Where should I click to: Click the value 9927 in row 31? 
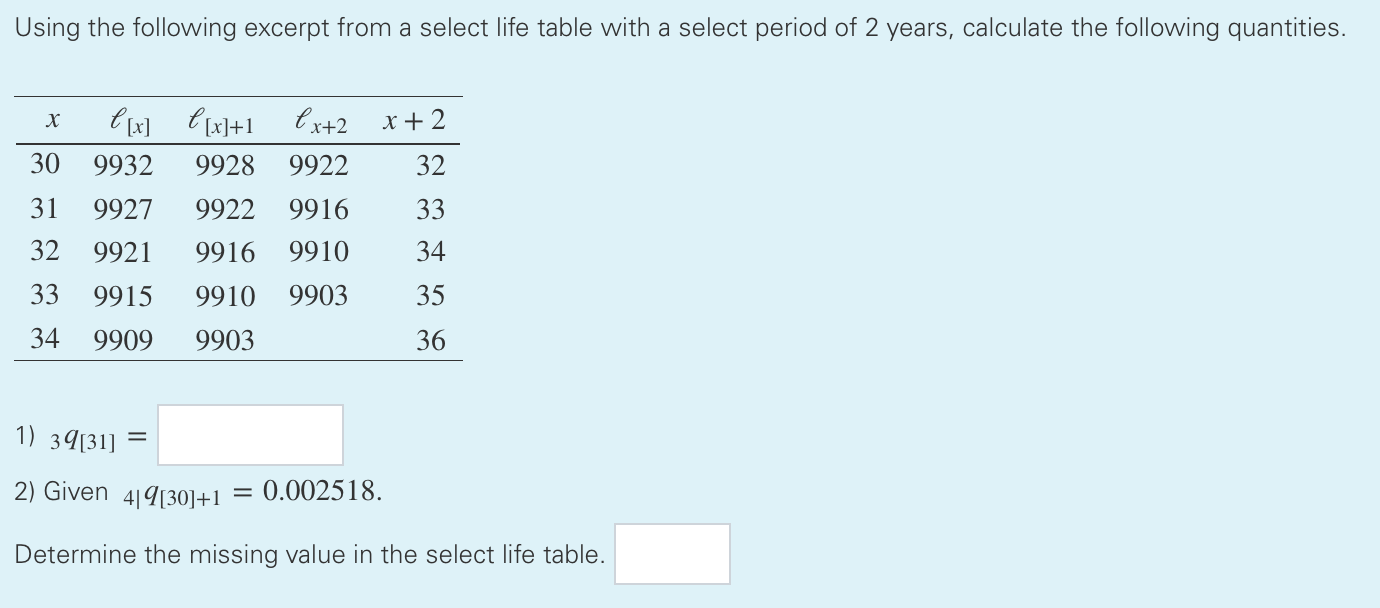coord(124,209)
